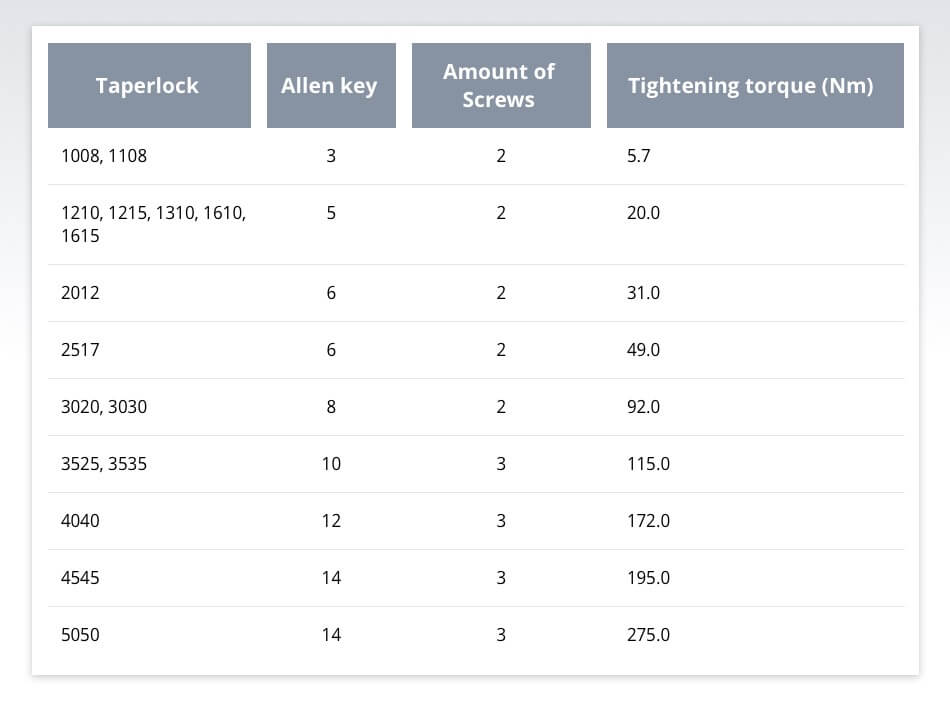Select the 3525, 3535 taperlock cell
950x715 pixels.
coord(104,464)
